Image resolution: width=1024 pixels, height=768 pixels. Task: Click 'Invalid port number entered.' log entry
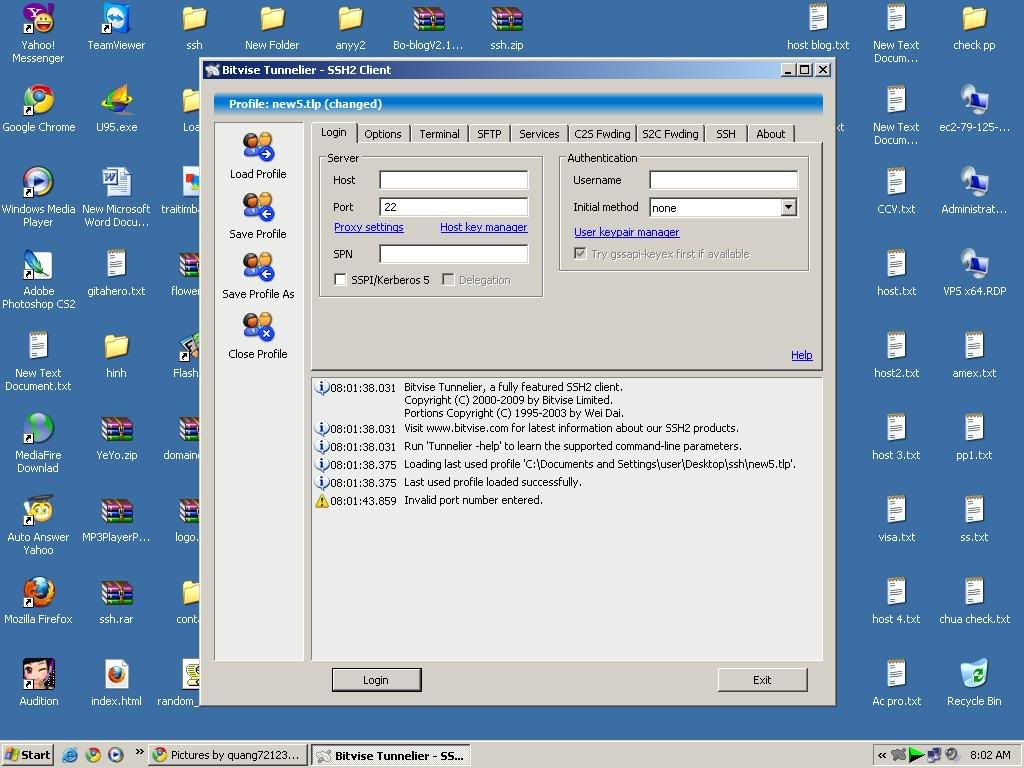coord(473,500)
